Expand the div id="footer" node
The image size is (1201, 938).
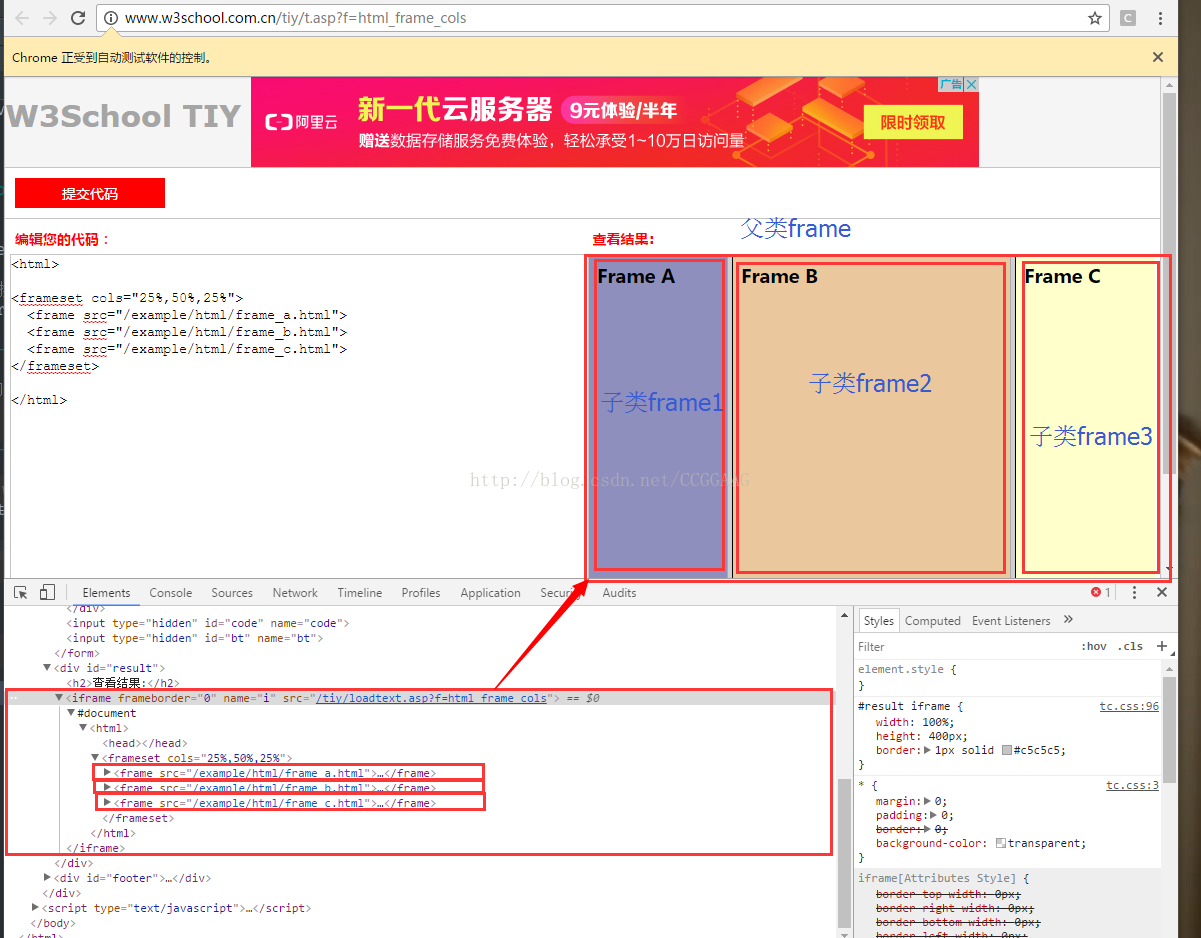(47, 878)
